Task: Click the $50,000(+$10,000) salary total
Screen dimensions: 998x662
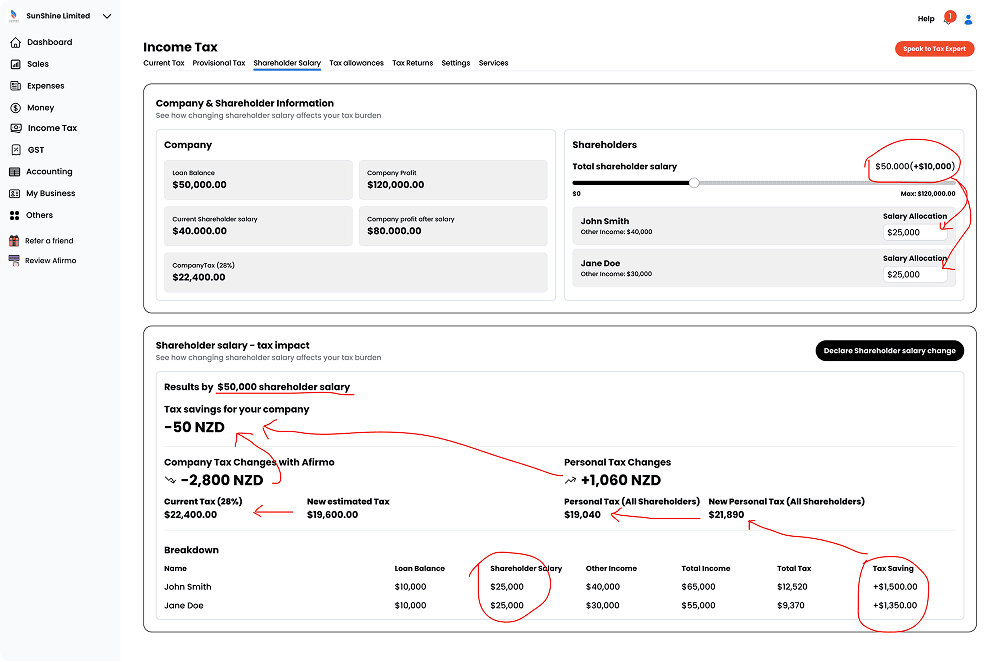Action: (915, 167)
